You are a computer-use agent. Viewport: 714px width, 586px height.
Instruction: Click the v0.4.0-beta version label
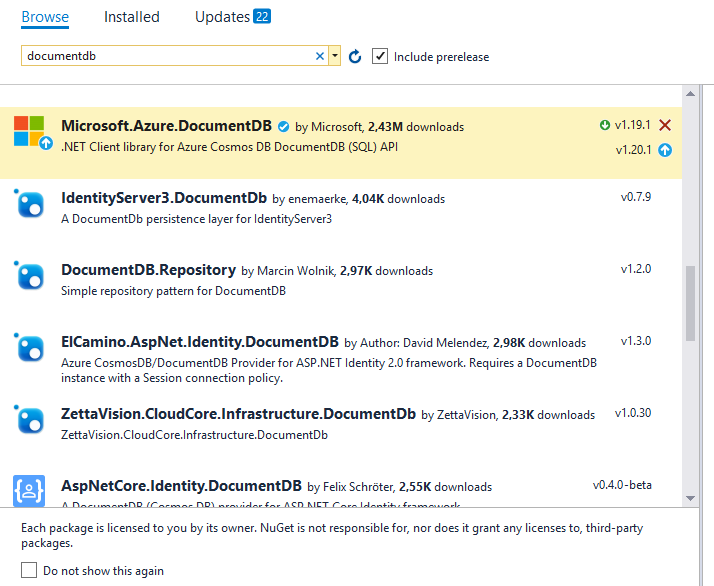(622, 485)
